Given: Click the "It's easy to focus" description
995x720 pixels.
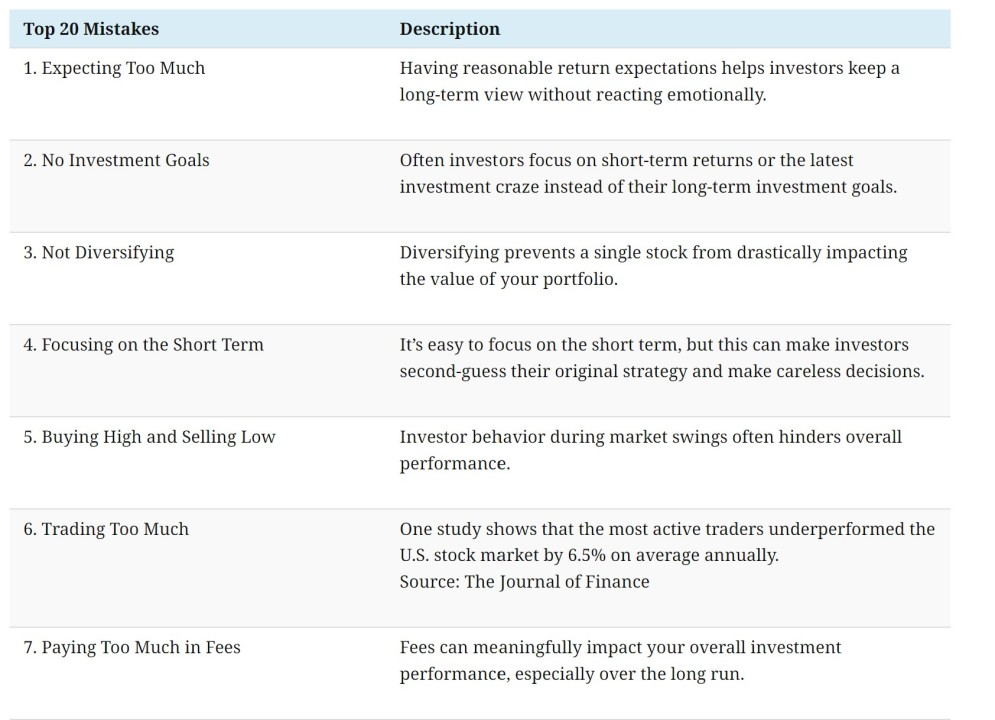Looking at the screenshot, I should tap(654, 344).
